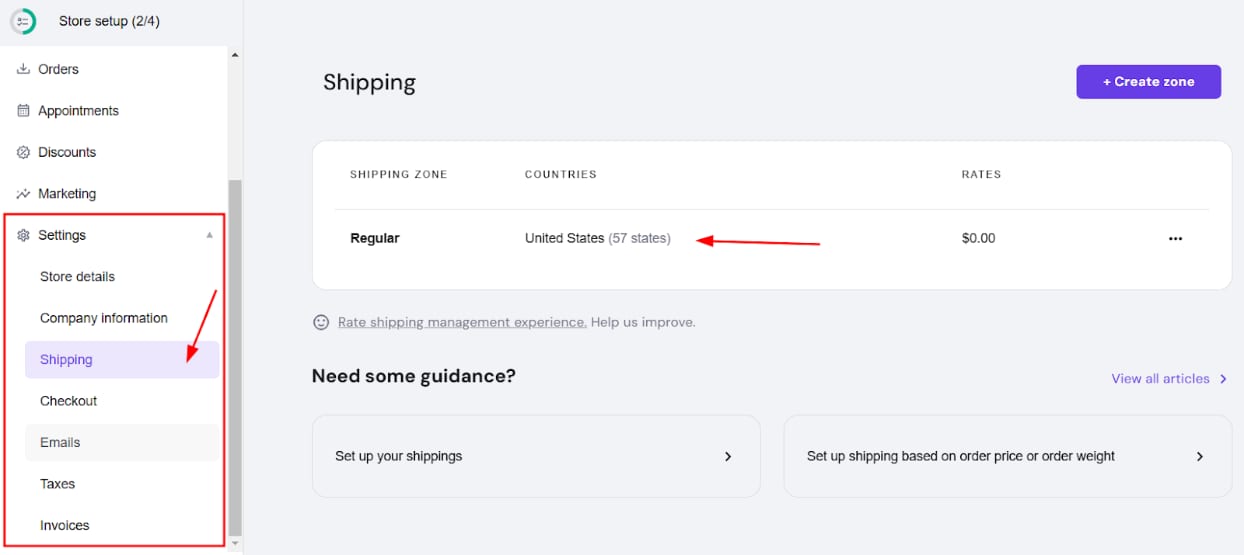Go to Company information page

tap(104, 318)
